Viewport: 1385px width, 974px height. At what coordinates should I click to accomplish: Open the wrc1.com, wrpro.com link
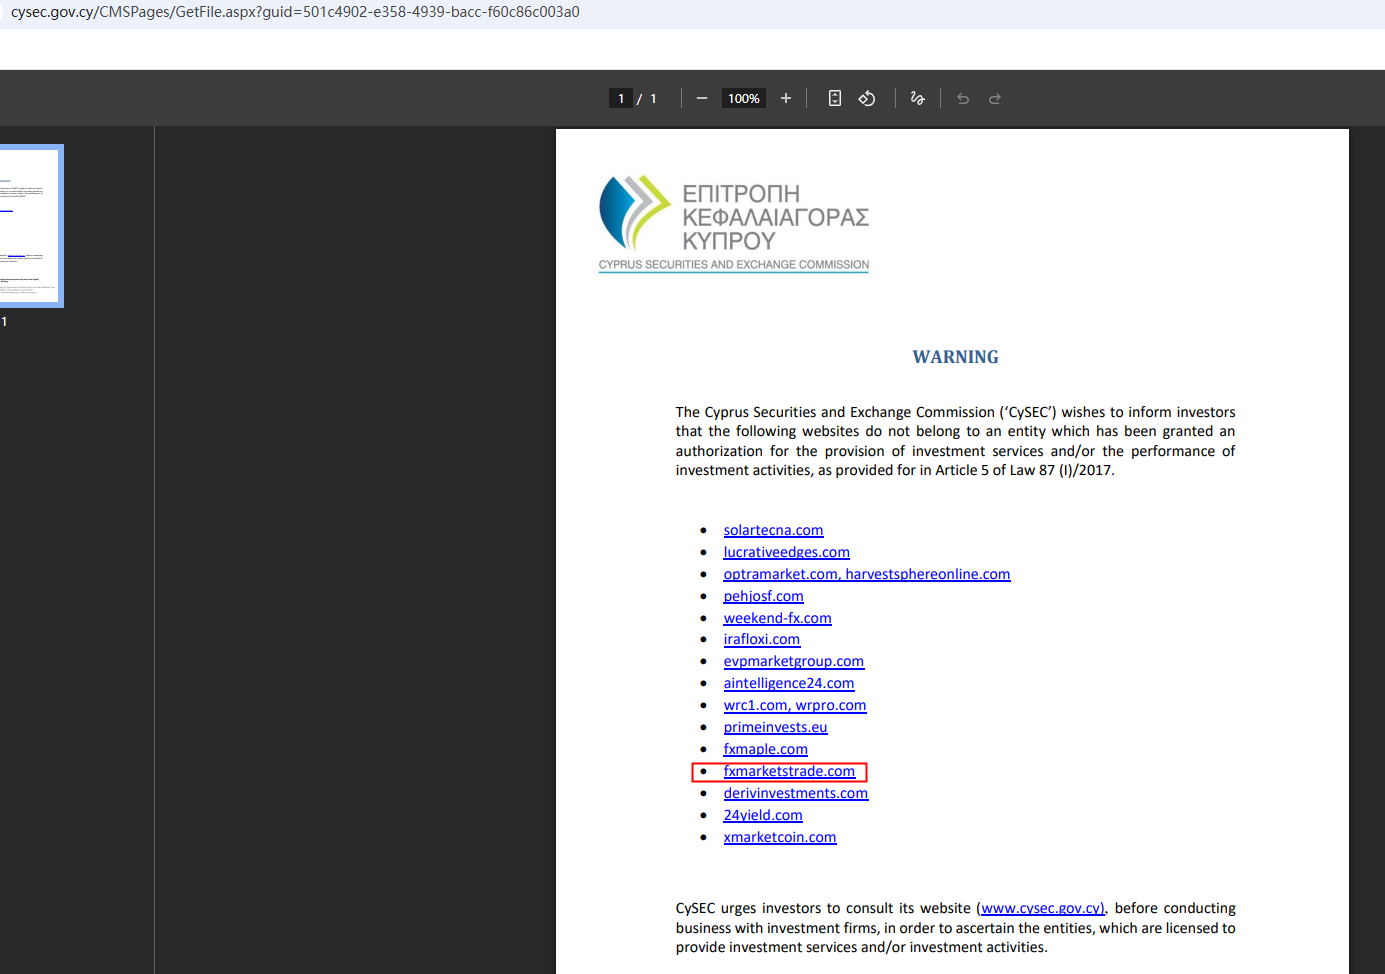[x=795, y=705]
